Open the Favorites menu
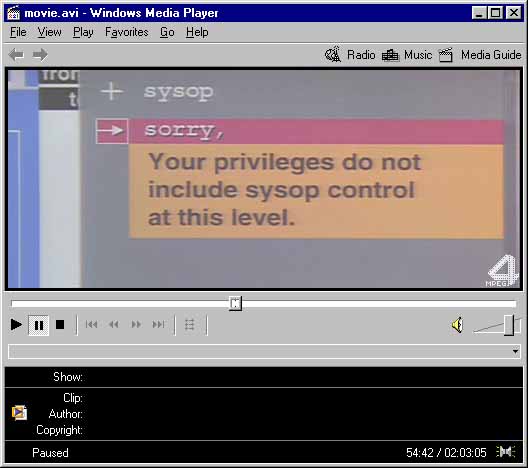The width and height of the screenshot is (528, 468). pyautogui.click(x=127, y=32)
